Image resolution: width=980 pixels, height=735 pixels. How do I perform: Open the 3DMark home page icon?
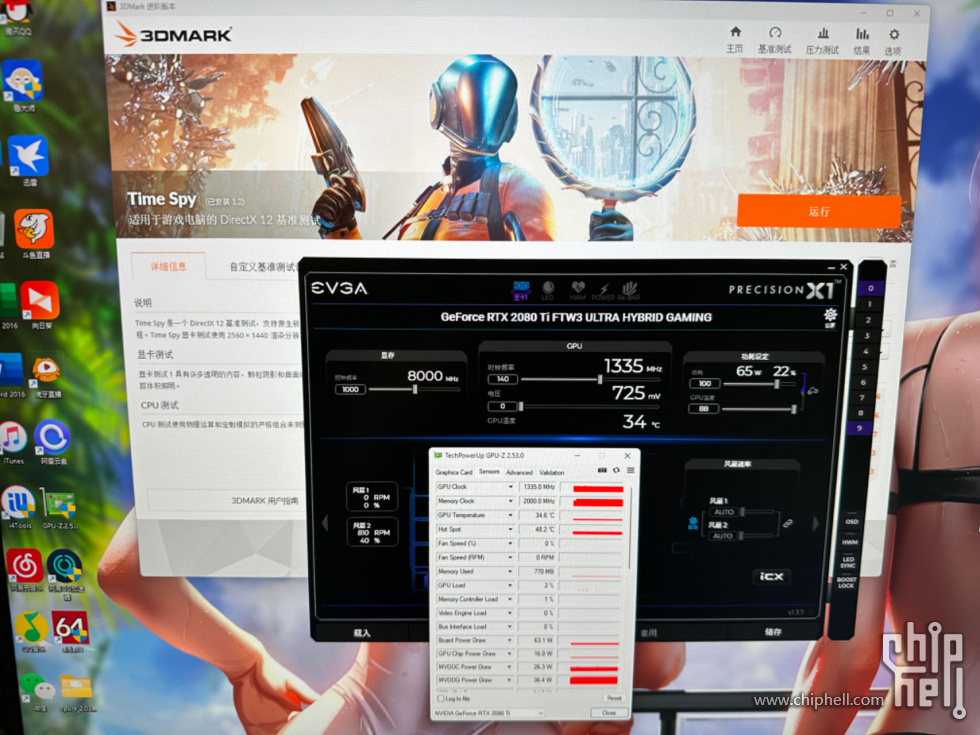[735, 39]
